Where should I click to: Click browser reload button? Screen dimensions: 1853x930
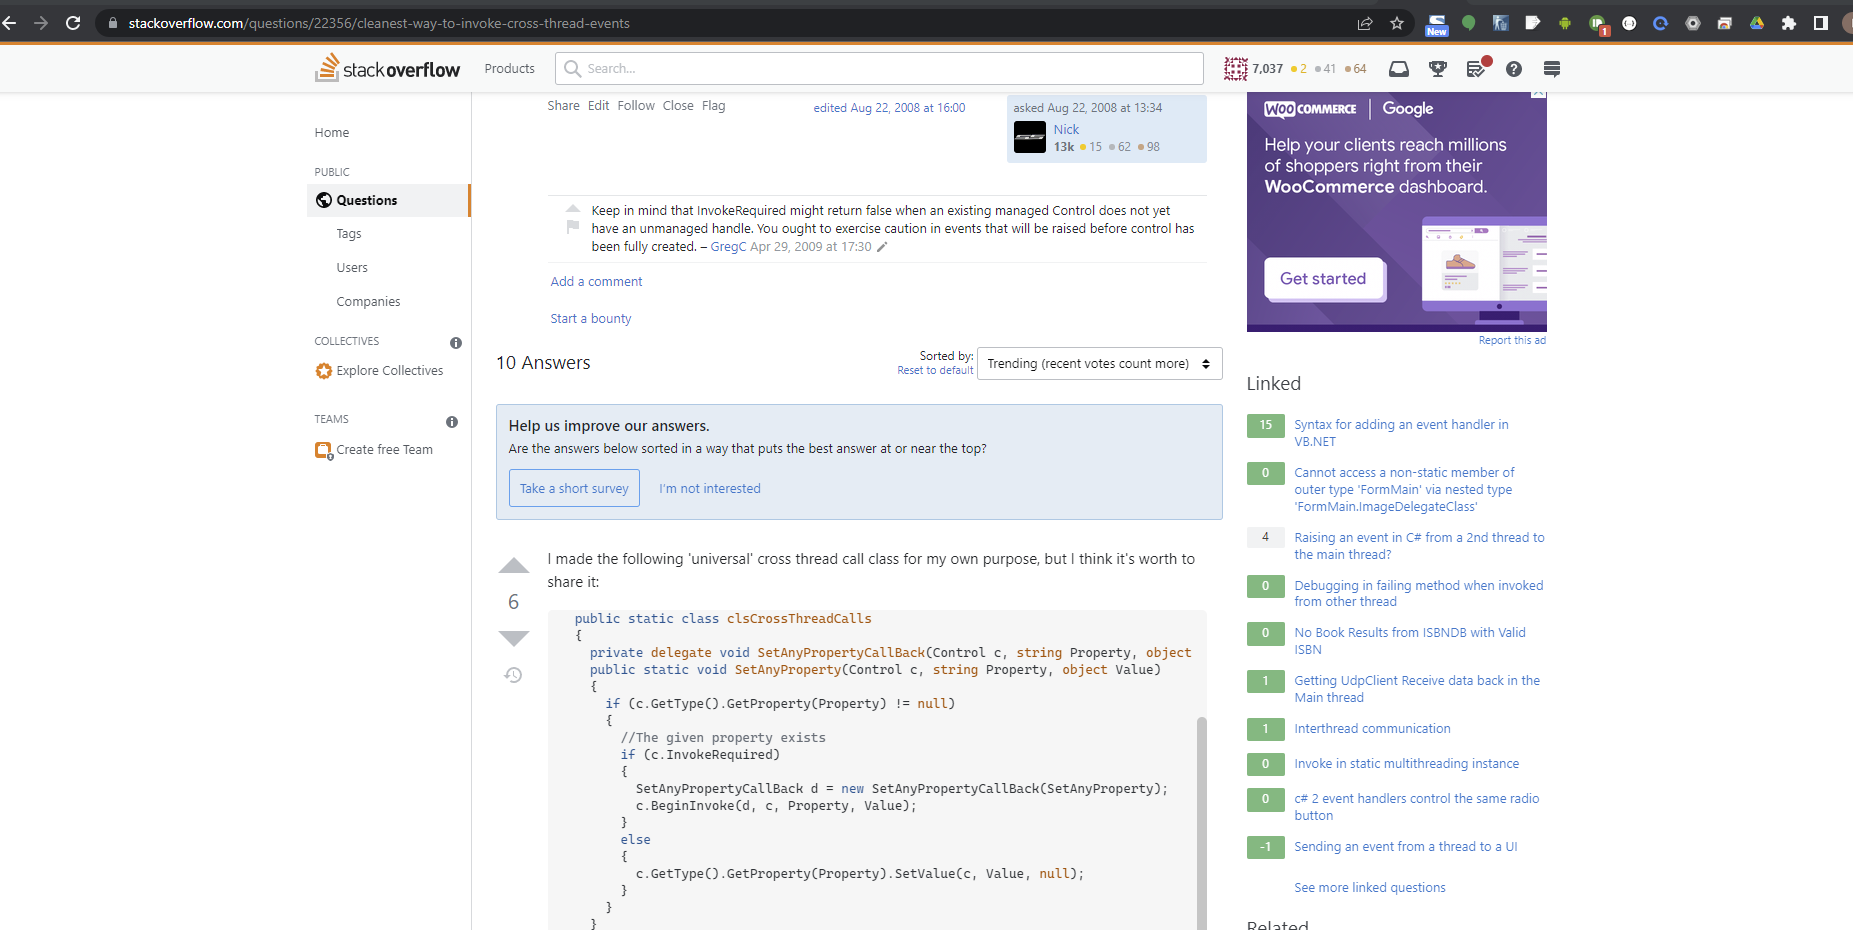pos(73,23)
